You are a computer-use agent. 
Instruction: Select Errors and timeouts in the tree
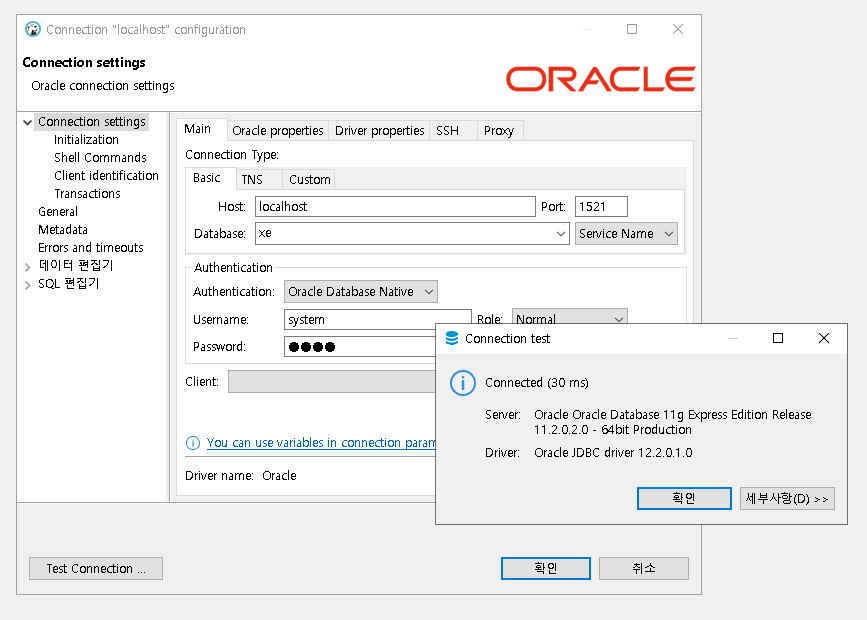[x=91, y=248]
